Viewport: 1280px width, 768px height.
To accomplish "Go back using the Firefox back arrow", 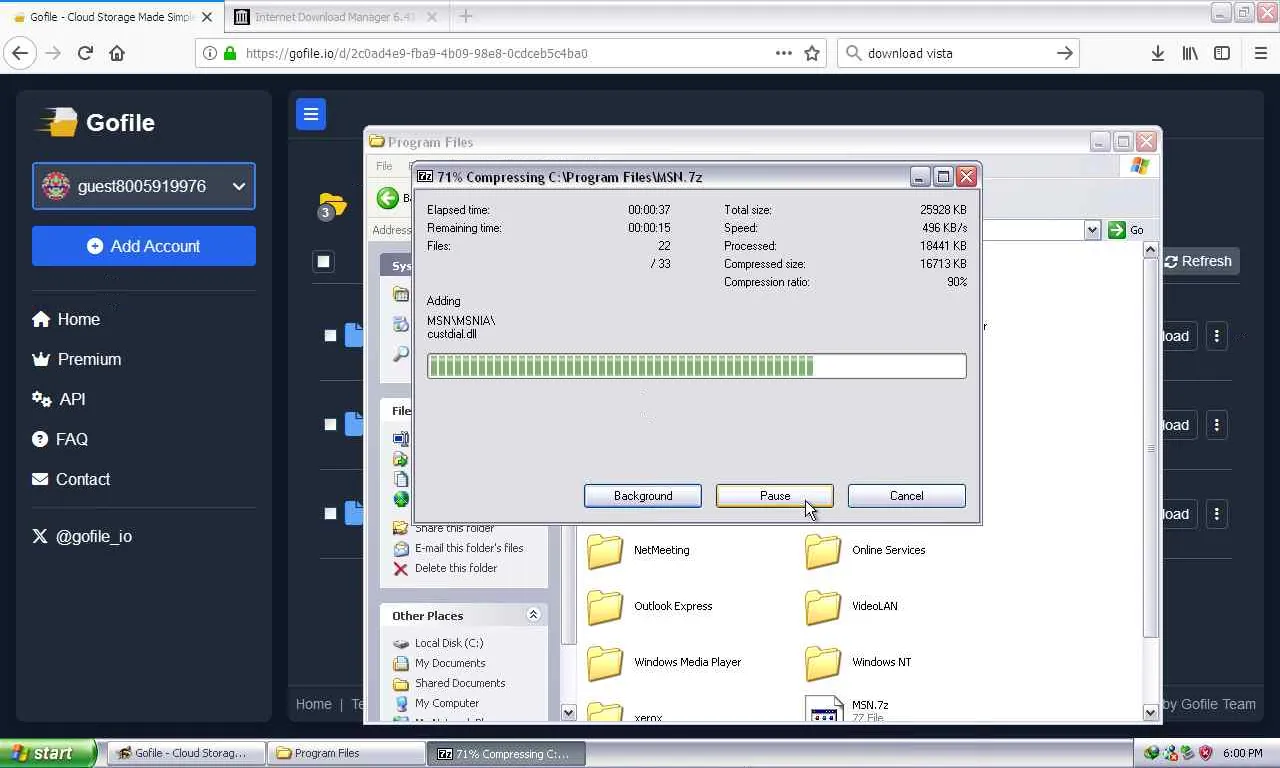I will [x=20, y=54].
